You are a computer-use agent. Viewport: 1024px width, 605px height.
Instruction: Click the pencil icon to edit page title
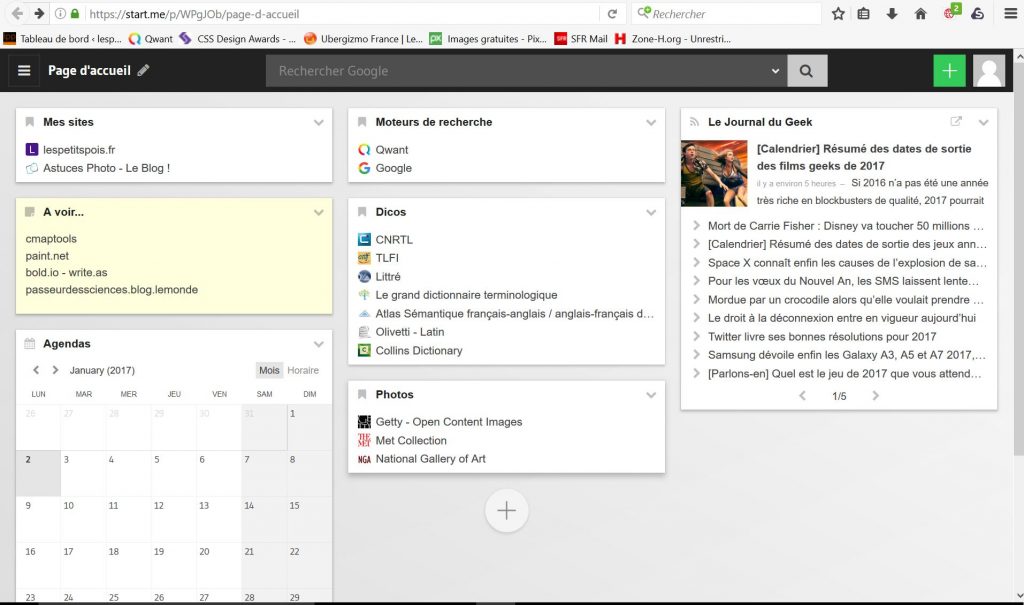click(x=144, y=71)
